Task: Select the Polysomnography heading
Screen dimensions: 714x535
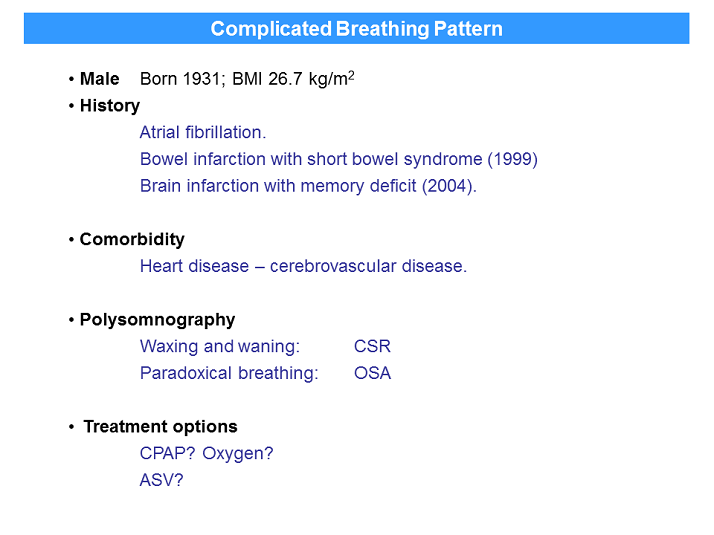Action: tap(157, 320)
